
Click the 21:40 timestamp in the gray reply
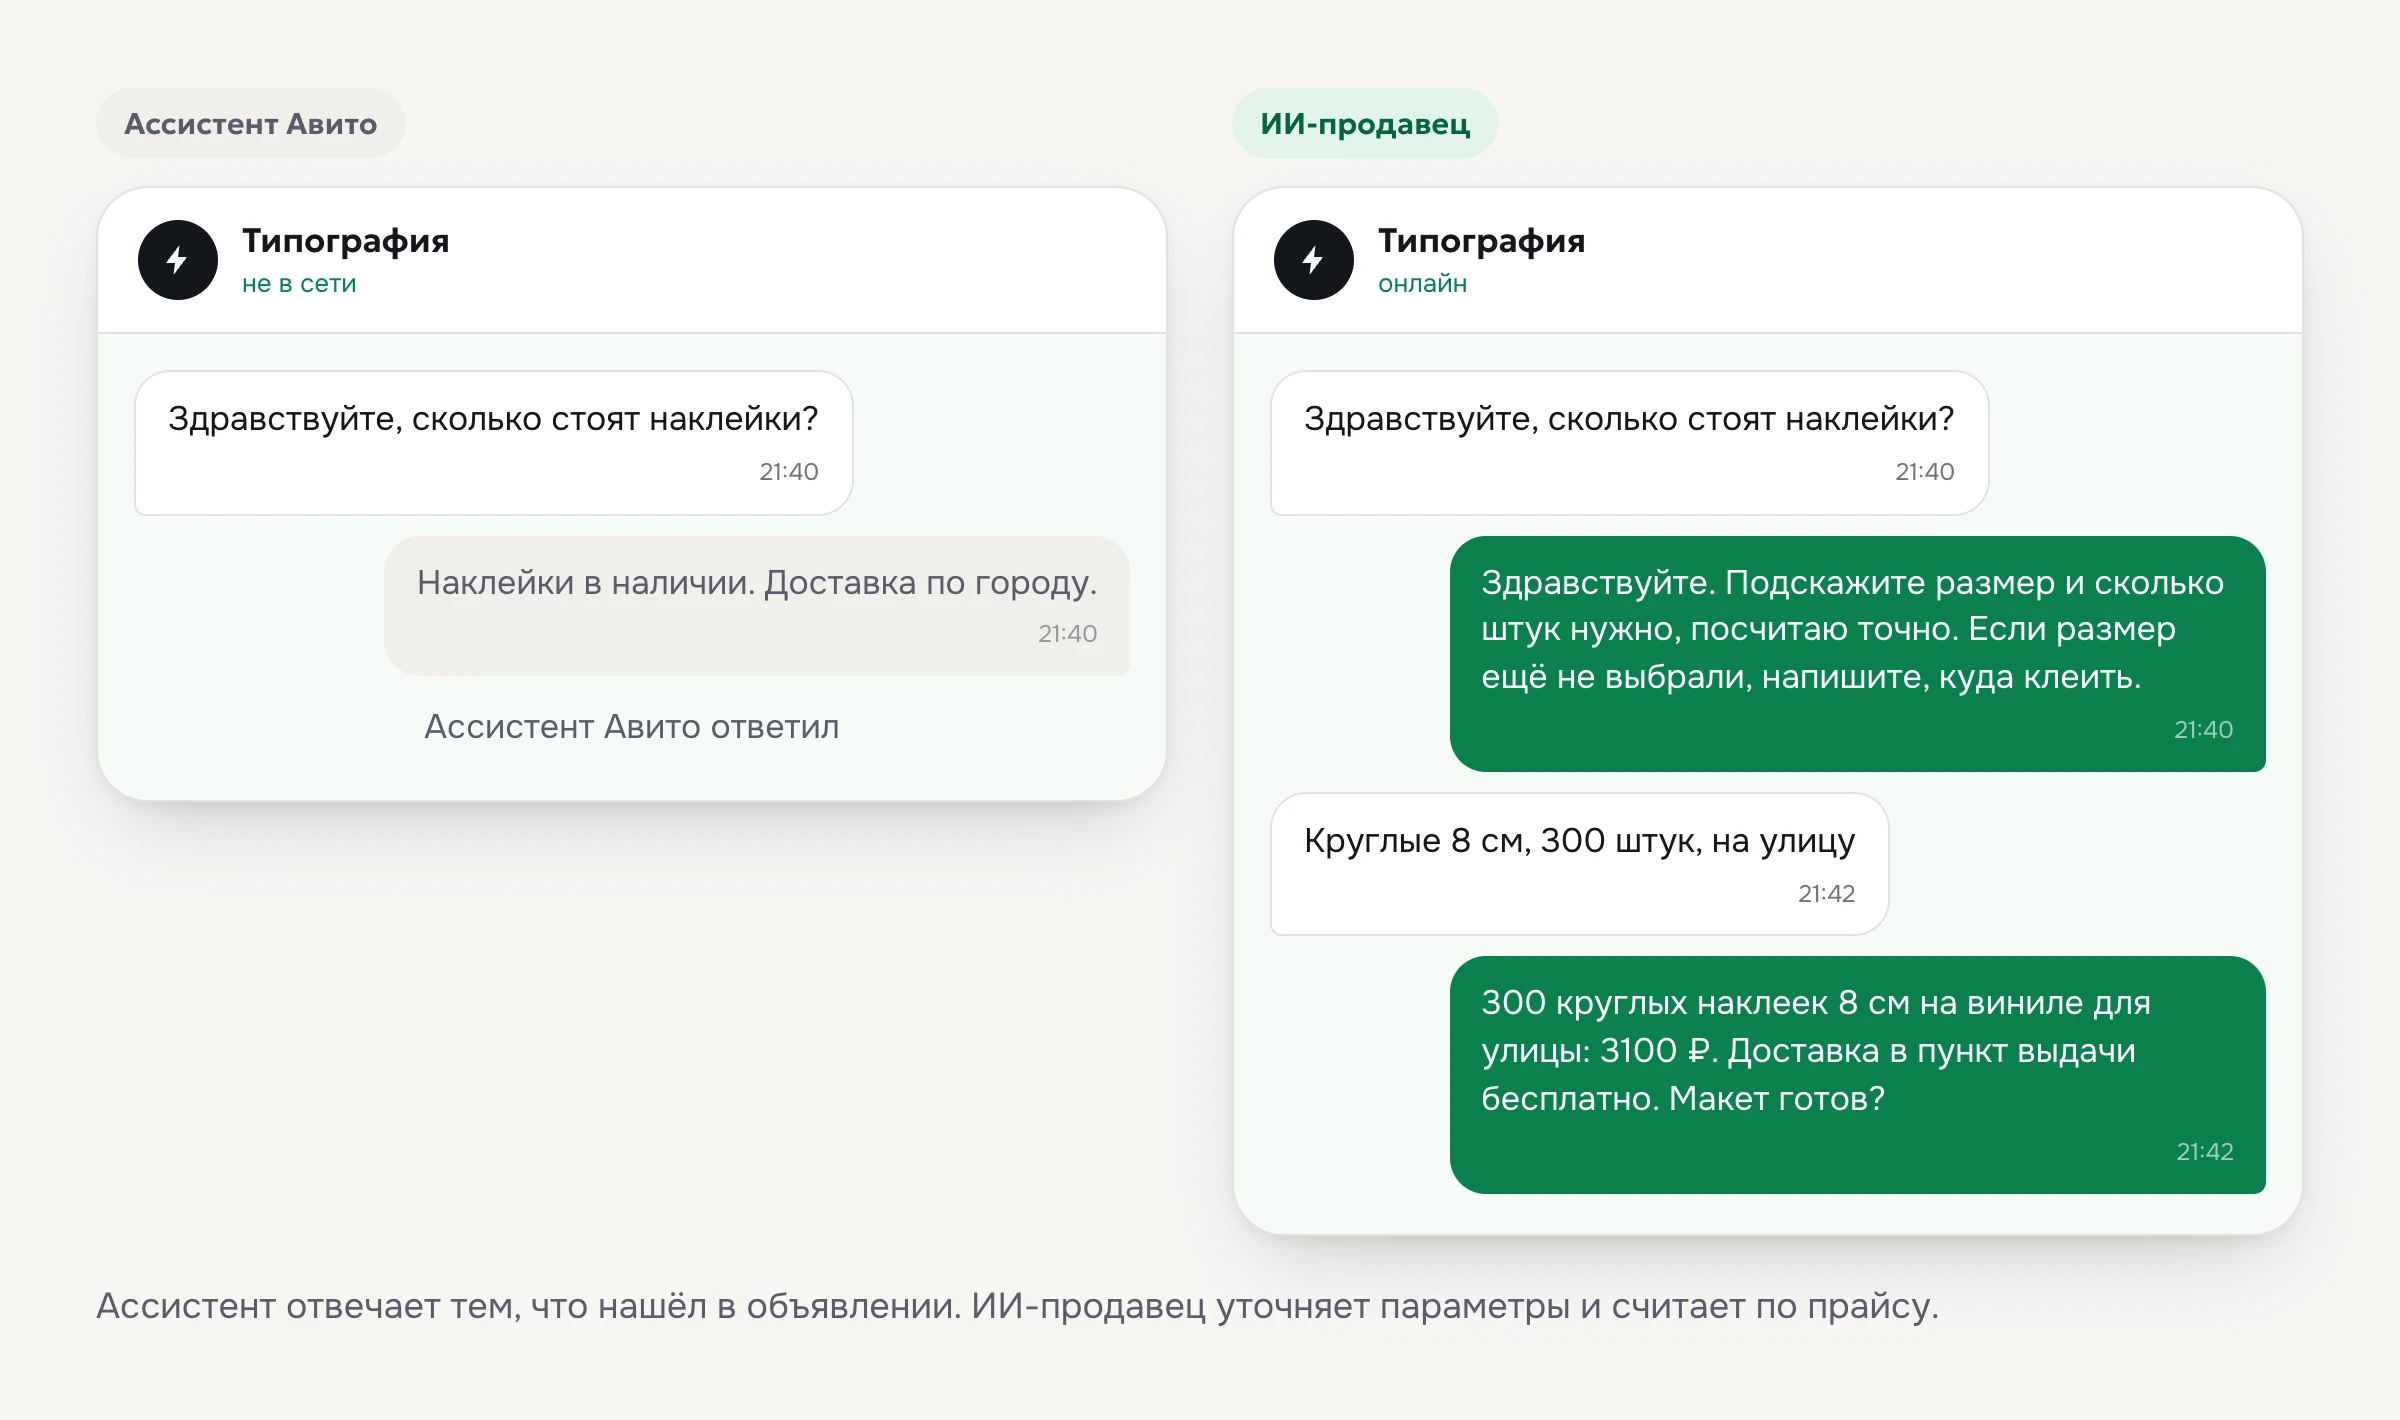coord(1068,634)
